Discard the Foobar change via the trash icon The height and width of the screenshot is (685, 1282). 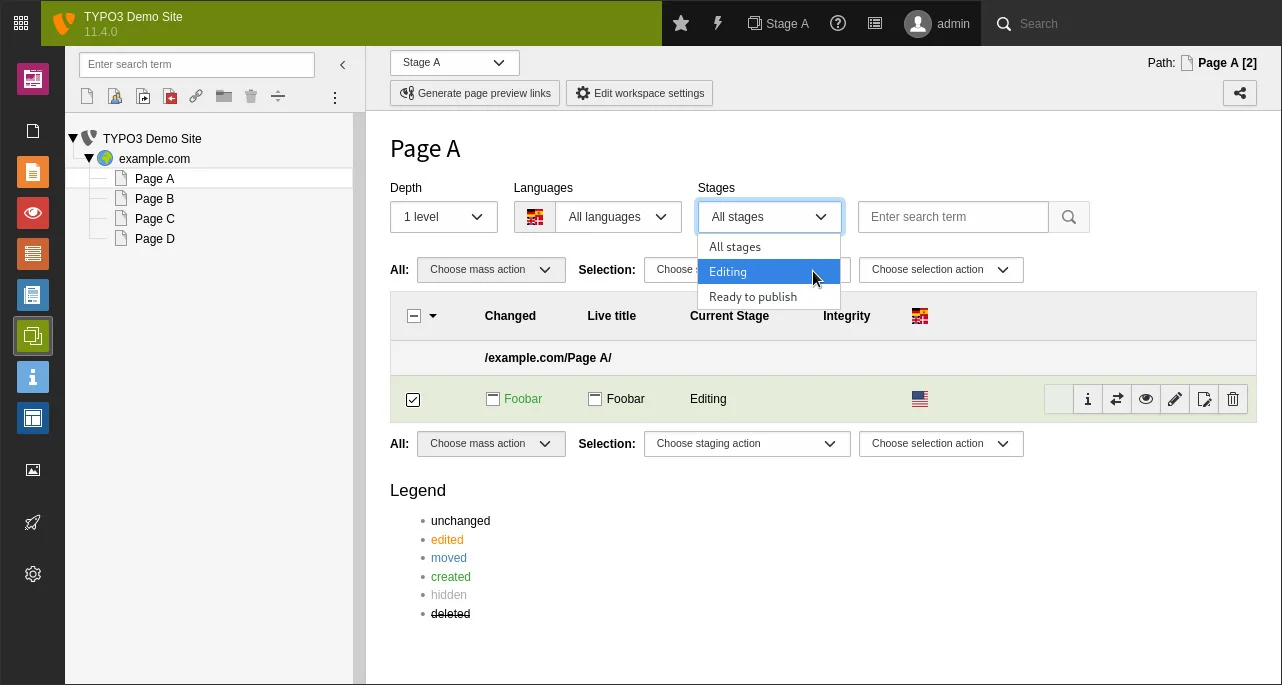pyautogui.click(x=1233, y=399)
